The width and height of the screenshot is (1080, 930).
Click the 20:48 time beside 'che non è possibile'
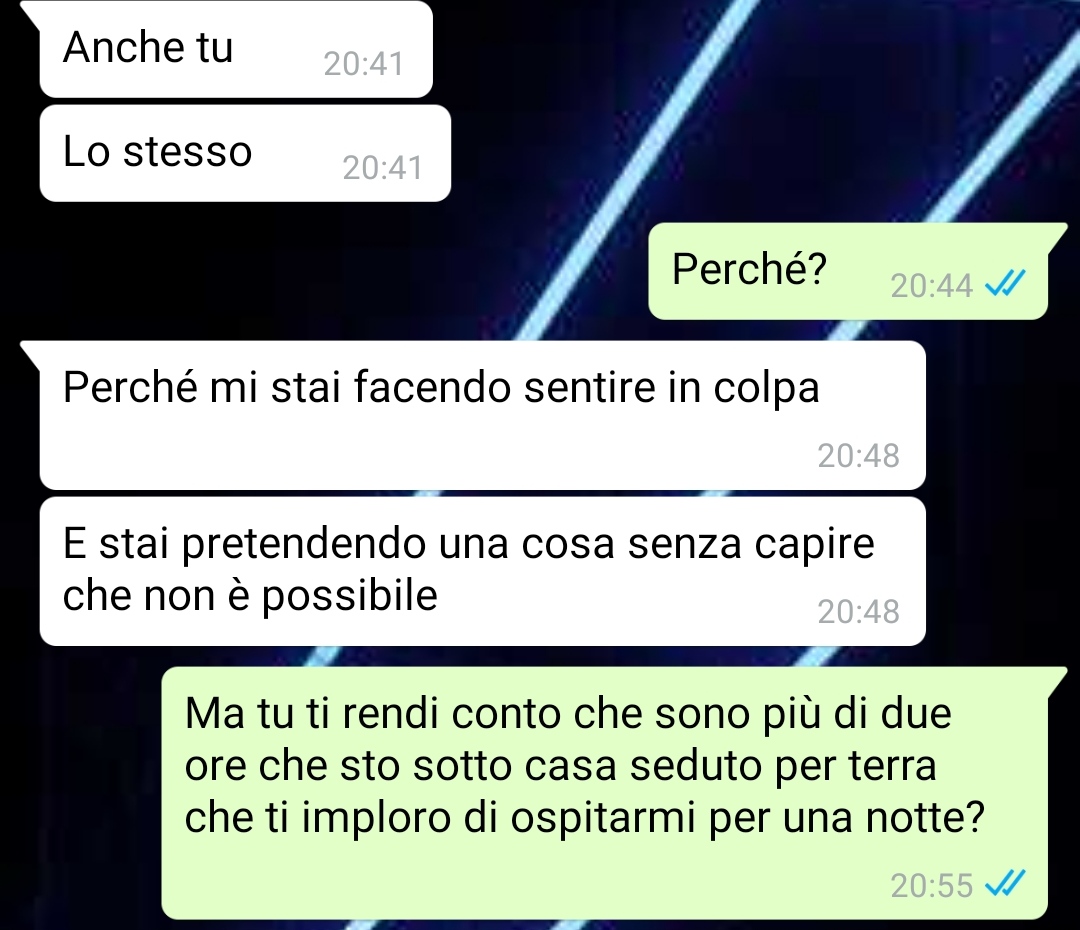[859, 612]
